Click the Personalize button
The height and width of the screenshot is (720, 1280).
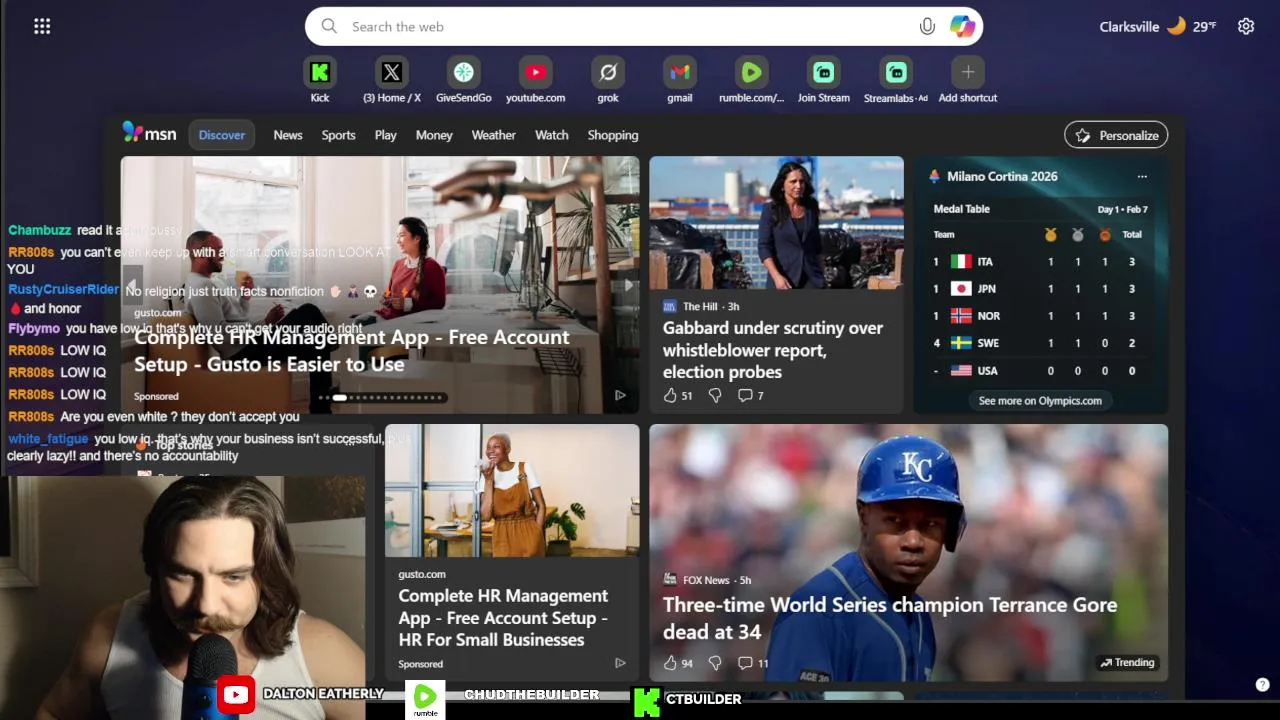(1116, 136)
